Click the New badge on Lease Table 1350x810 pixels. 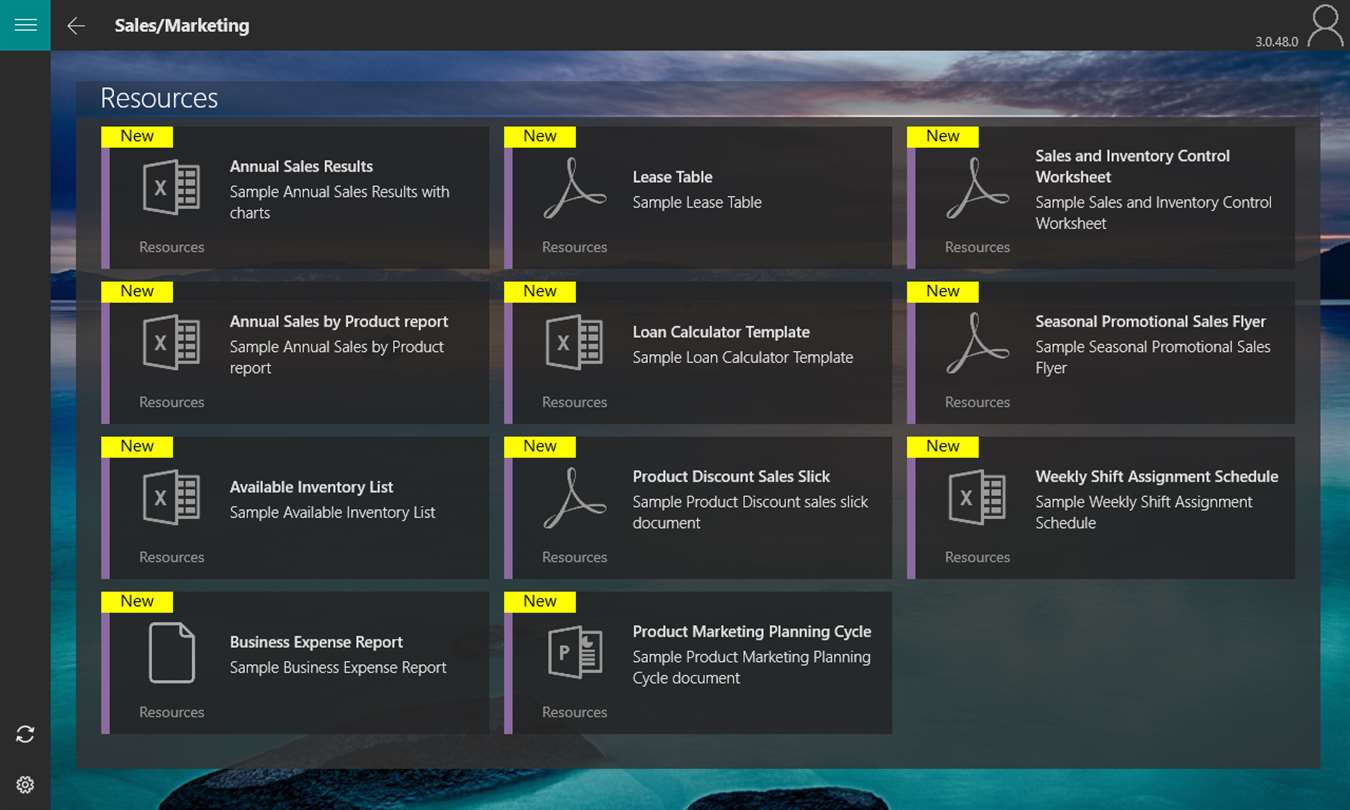(540, 136)
